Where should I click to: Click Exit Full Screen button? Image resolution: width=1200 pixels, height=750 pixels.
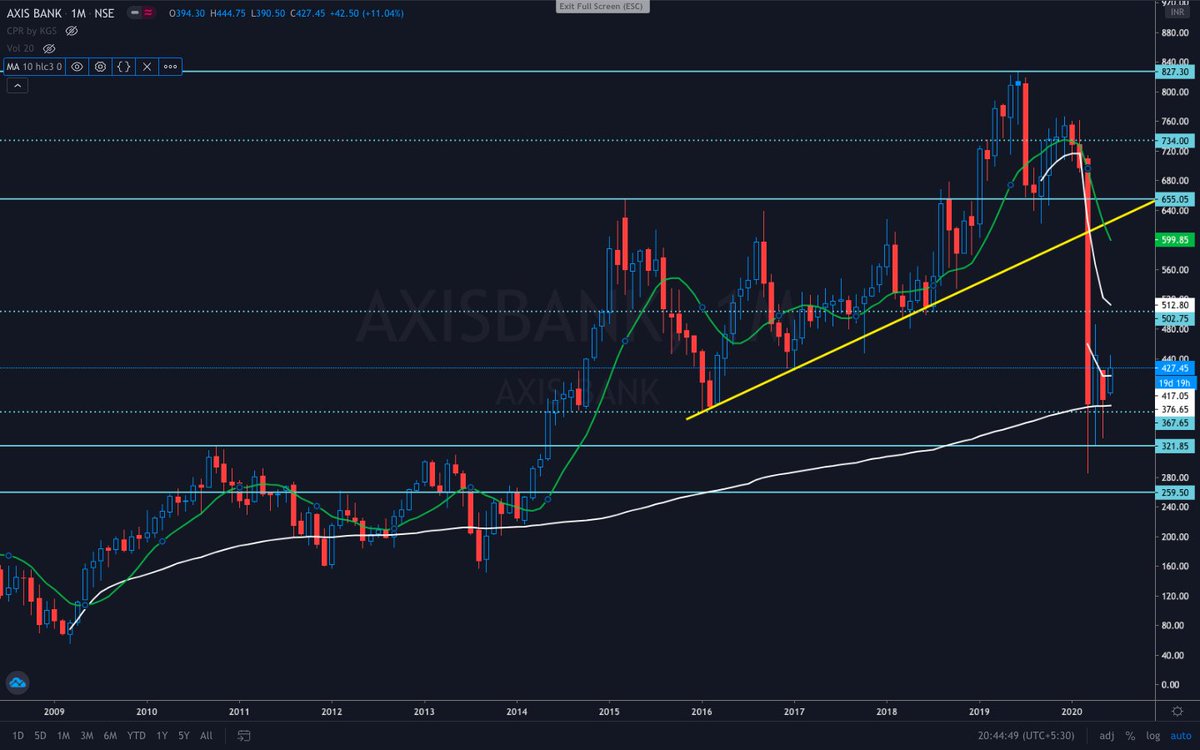click(603, 6)
